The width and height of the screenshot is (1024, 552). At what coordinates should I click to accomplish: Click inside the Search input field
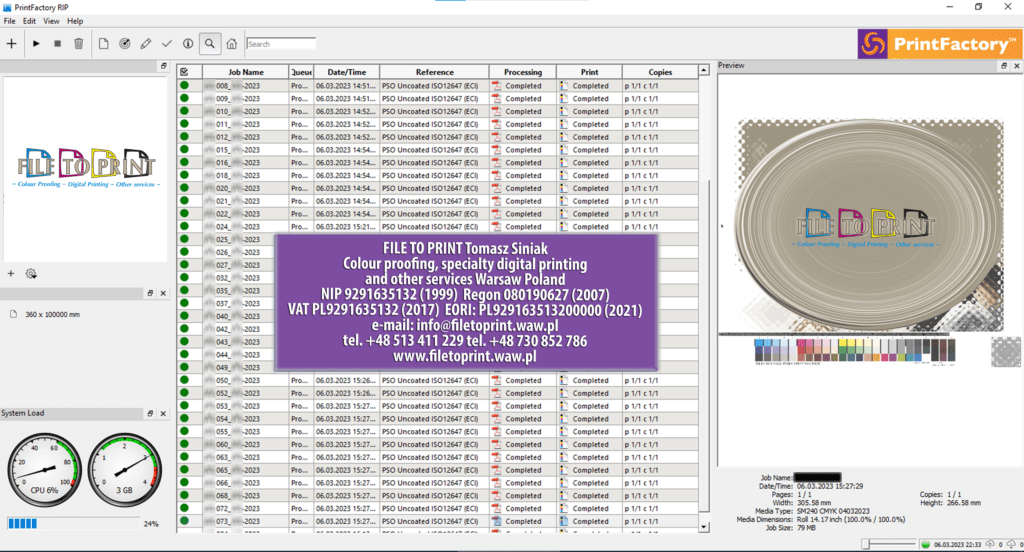click(281, 44)
